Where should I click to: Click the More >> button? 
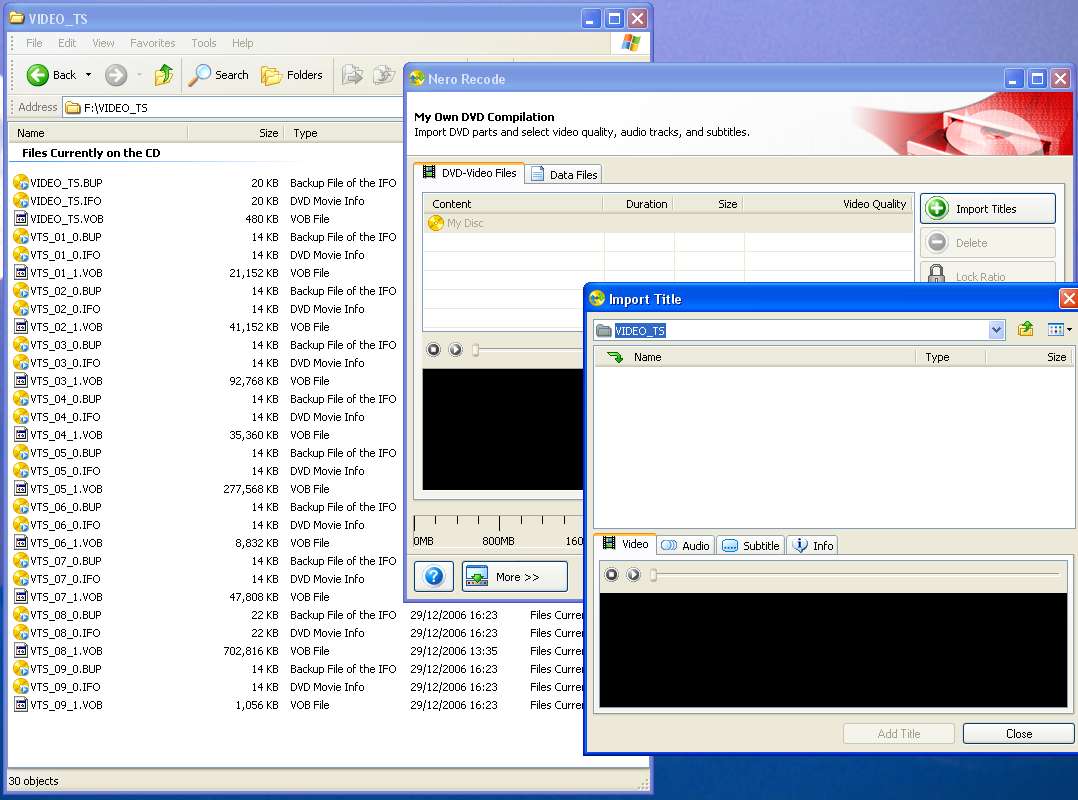tap(515, 577)
